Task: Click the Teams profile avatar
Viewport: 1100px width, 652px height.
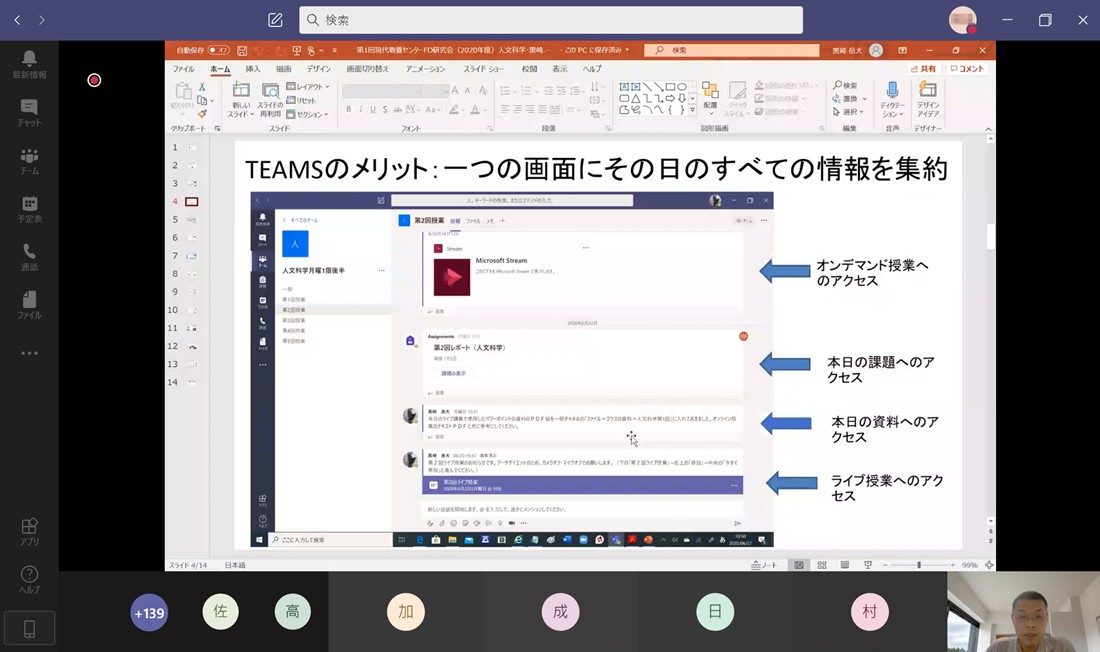Action: pos(962,20)
